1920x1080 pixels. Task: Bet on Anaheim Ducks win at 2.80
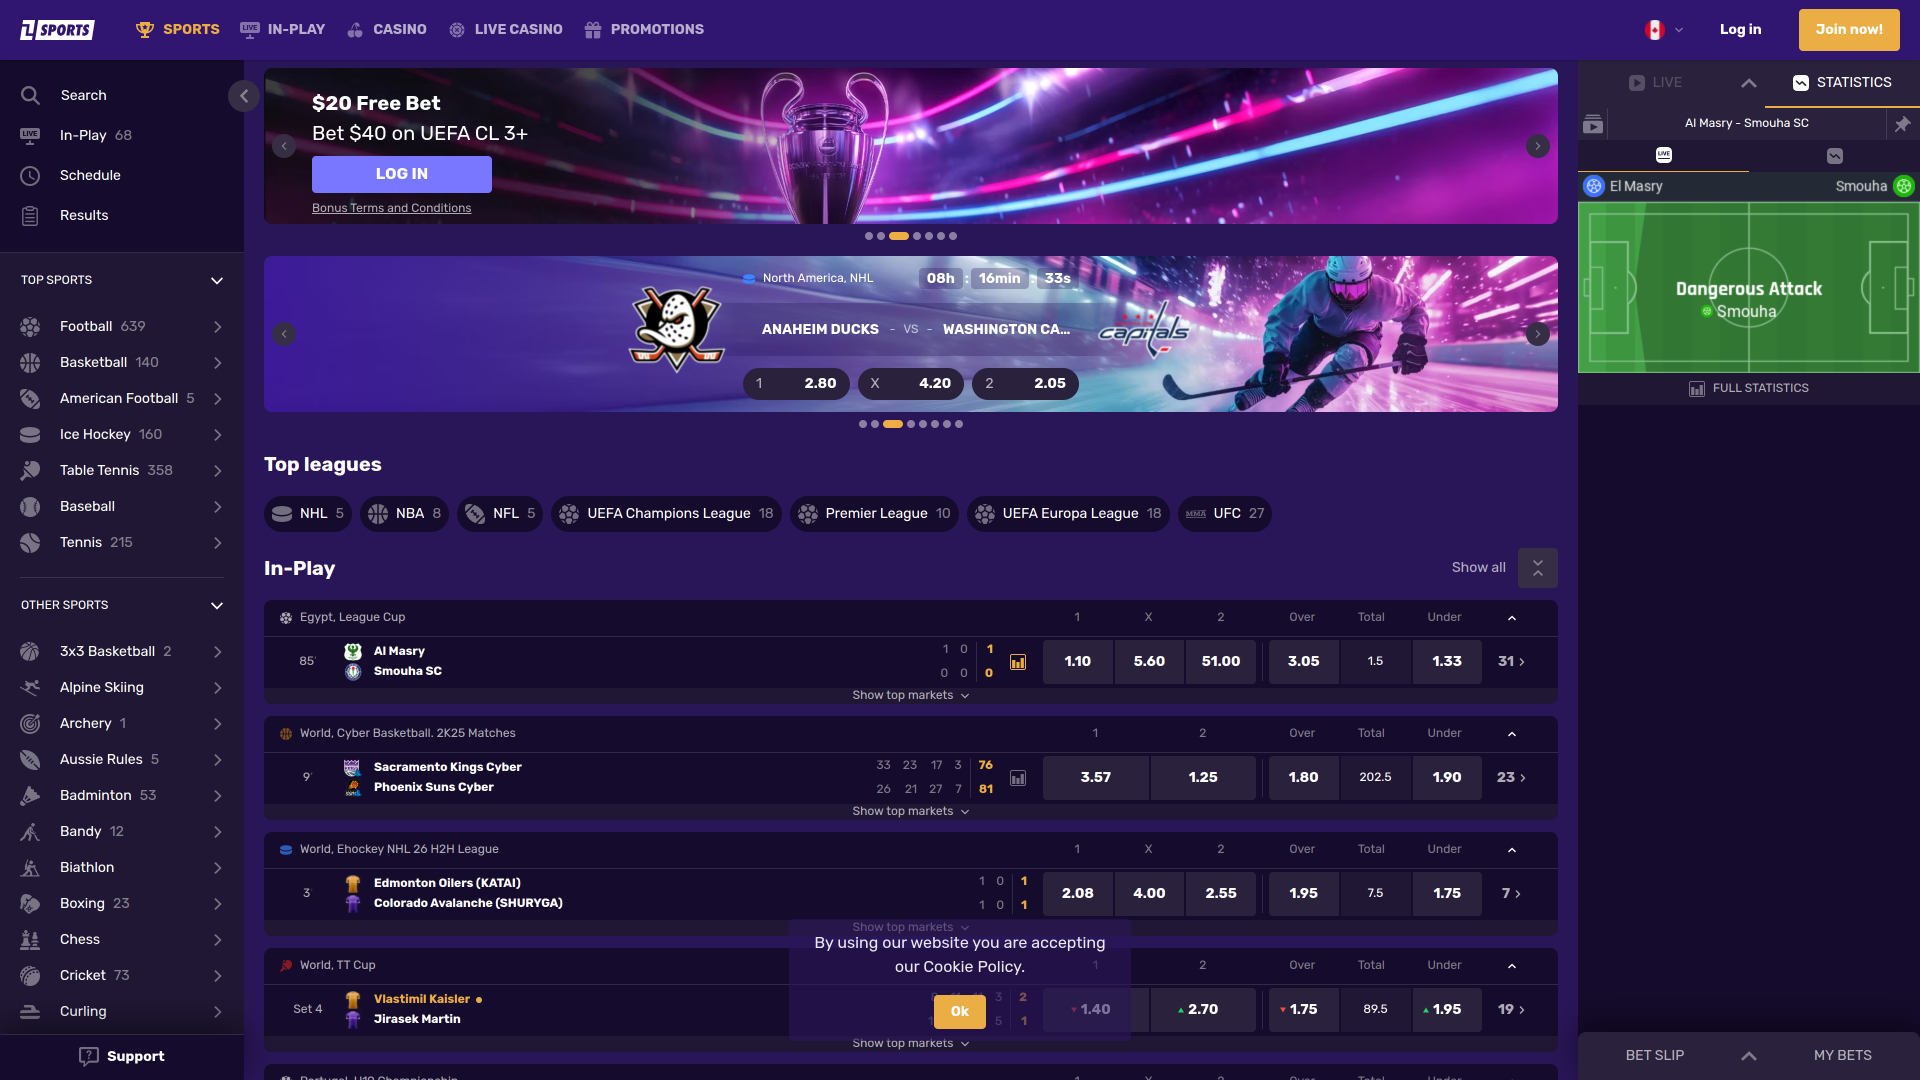point(797,384)
